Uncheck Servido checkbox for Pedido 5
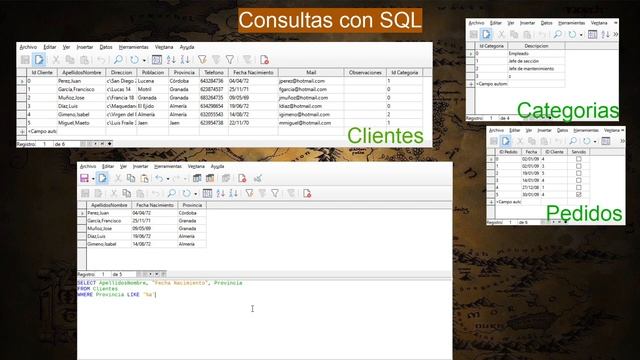 tap(578, 195)
